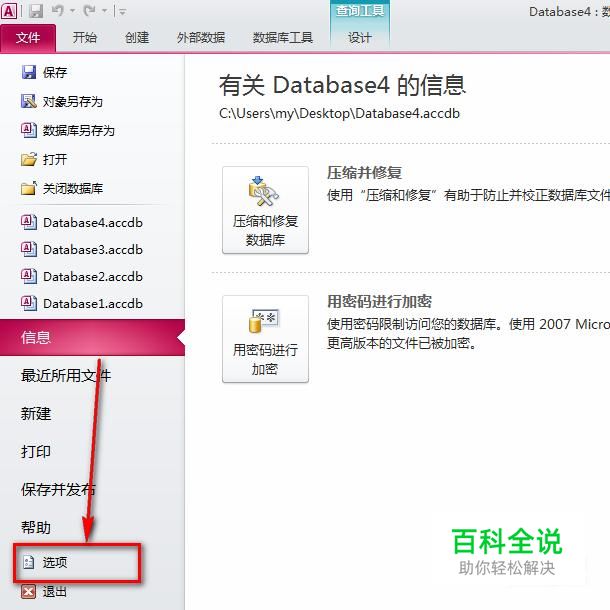Click the save icon in quick access toolbar
This screenshot has width=610, height=610.
click(36, 11)
